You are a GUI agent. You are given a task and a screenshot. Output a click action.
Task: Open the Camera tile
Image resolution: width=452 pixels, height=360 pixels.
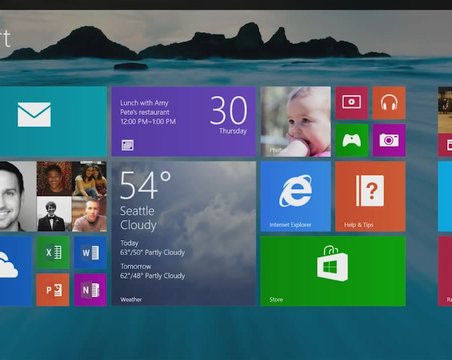389,140
